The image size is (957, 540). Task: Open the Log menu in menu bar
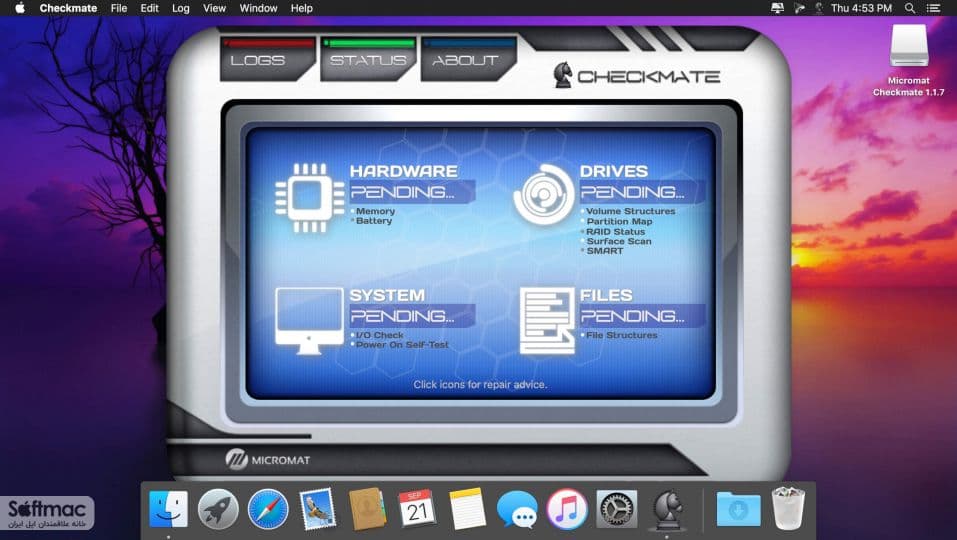181,8
